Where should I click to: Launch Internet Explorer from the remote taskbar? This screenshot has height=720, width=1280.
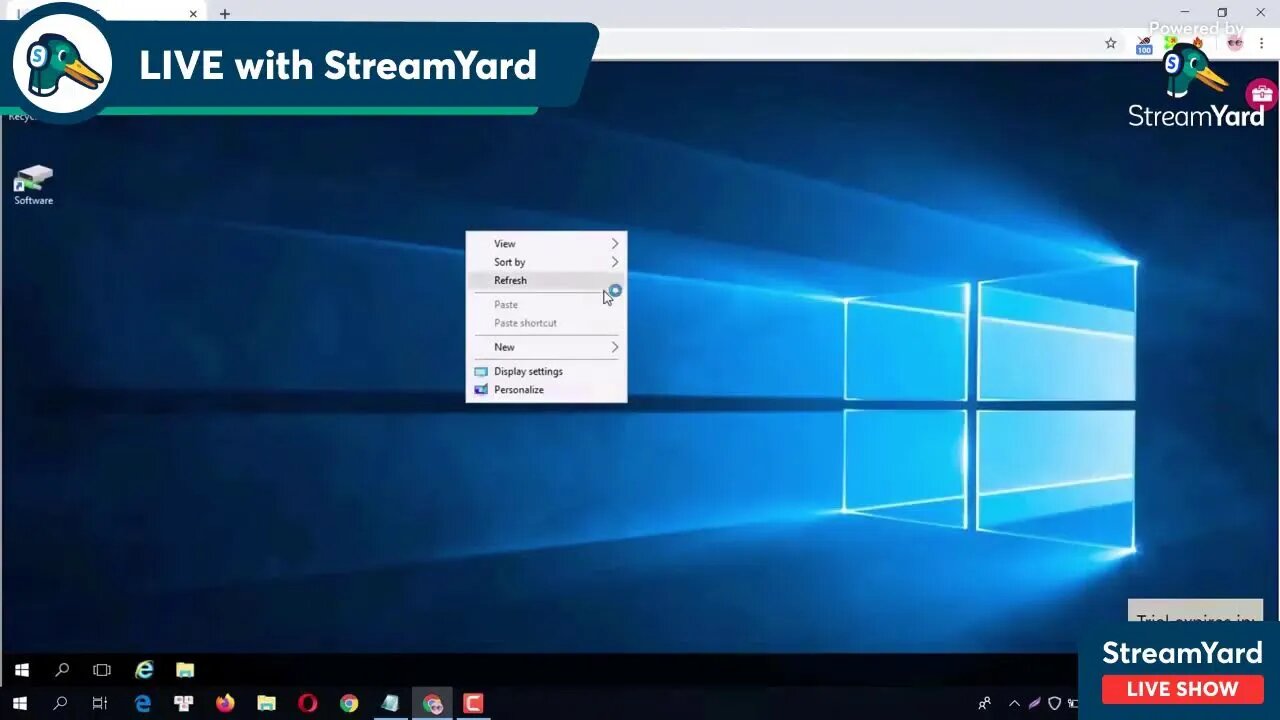pyautogui.click(x=145, y=670)
